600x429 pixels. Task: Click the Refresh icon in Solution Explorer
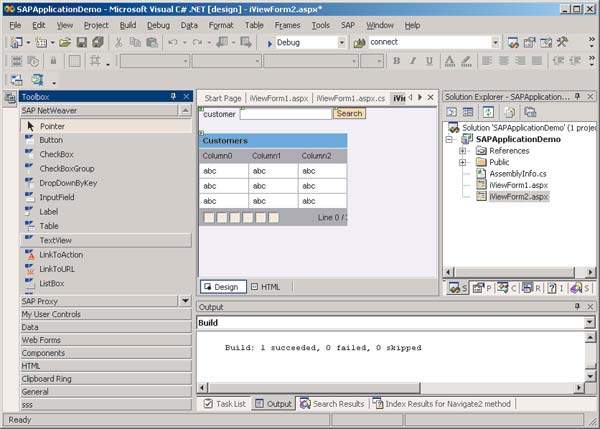click(x=488, y=112)
